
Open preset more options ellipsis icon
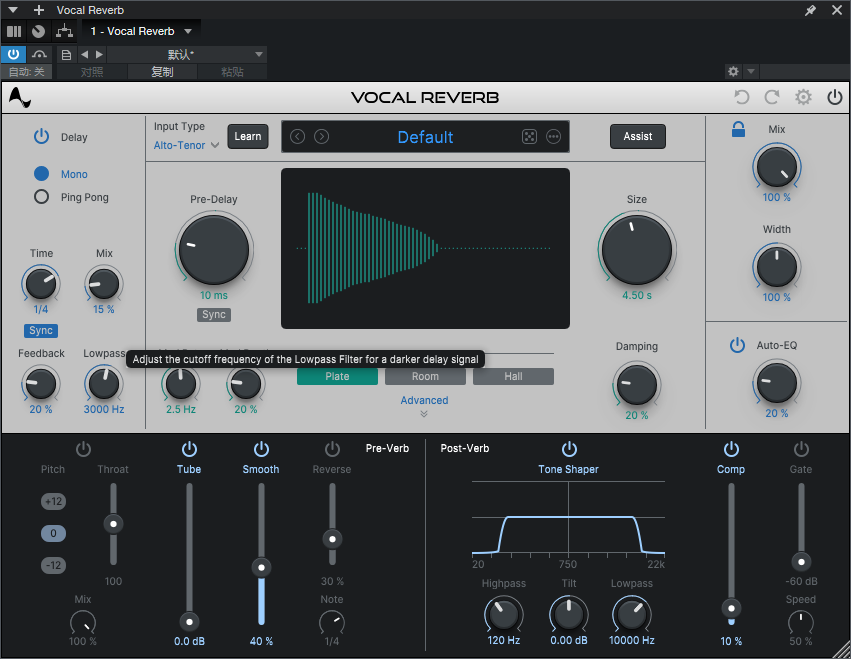(x=553, y=136)
